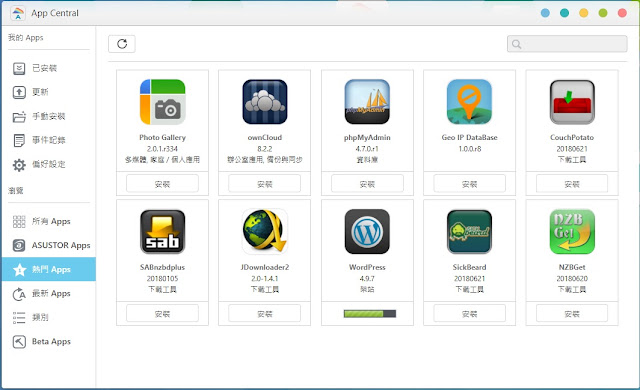Click the Photo Gallery title text
Screen dimensions: 640x390
[x=162, y=137]
